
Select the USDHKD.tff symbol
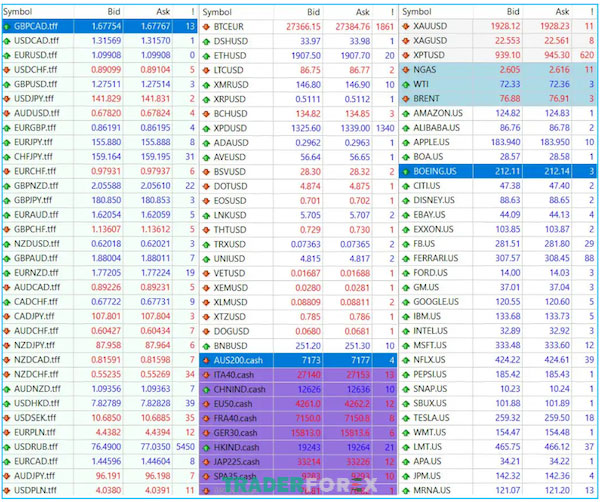(37, 404)
